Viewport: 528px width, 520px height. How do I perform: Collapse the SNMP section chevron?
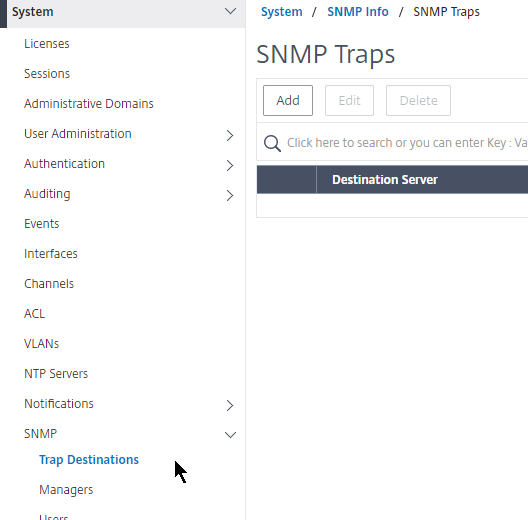pyautogui.click(x=230, y=435)
